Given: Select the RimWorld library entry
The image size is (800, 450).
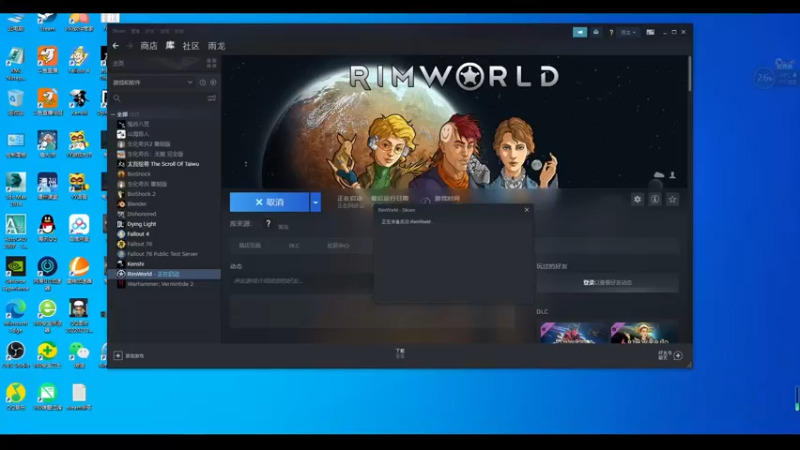Looking at the screenshot, I should coord(164,274).
